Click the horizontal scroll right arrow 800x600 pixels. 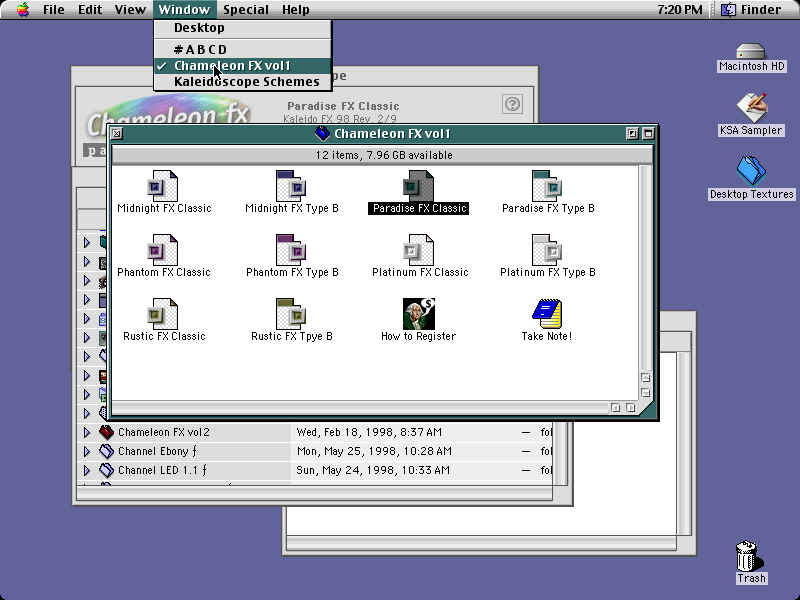click(x=631, y=408)
